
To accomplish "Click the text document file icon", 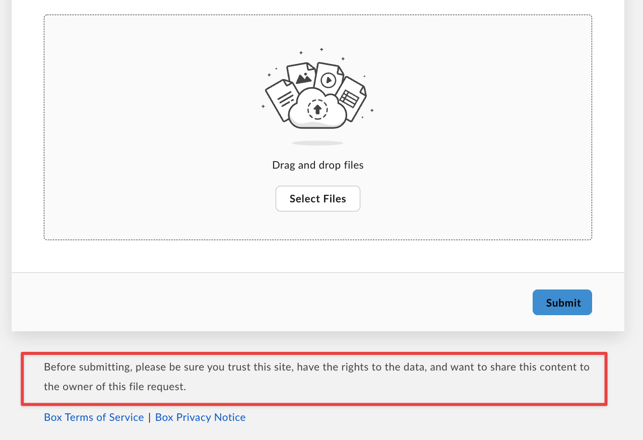I will click(280, 100).
